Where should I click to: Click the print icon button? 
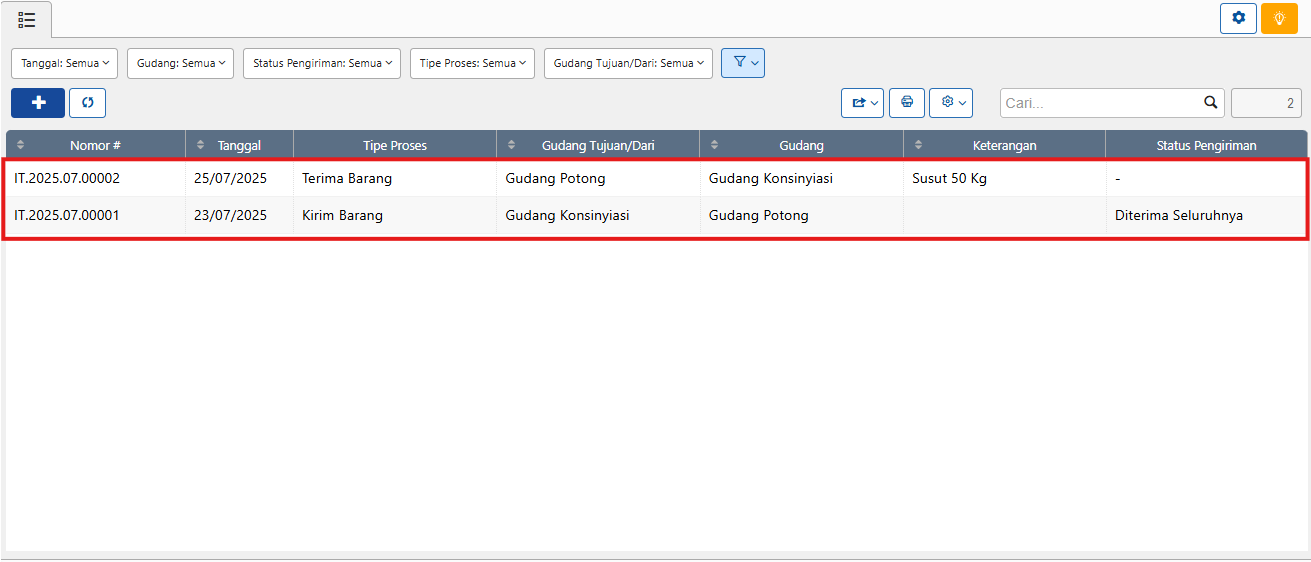906,102
